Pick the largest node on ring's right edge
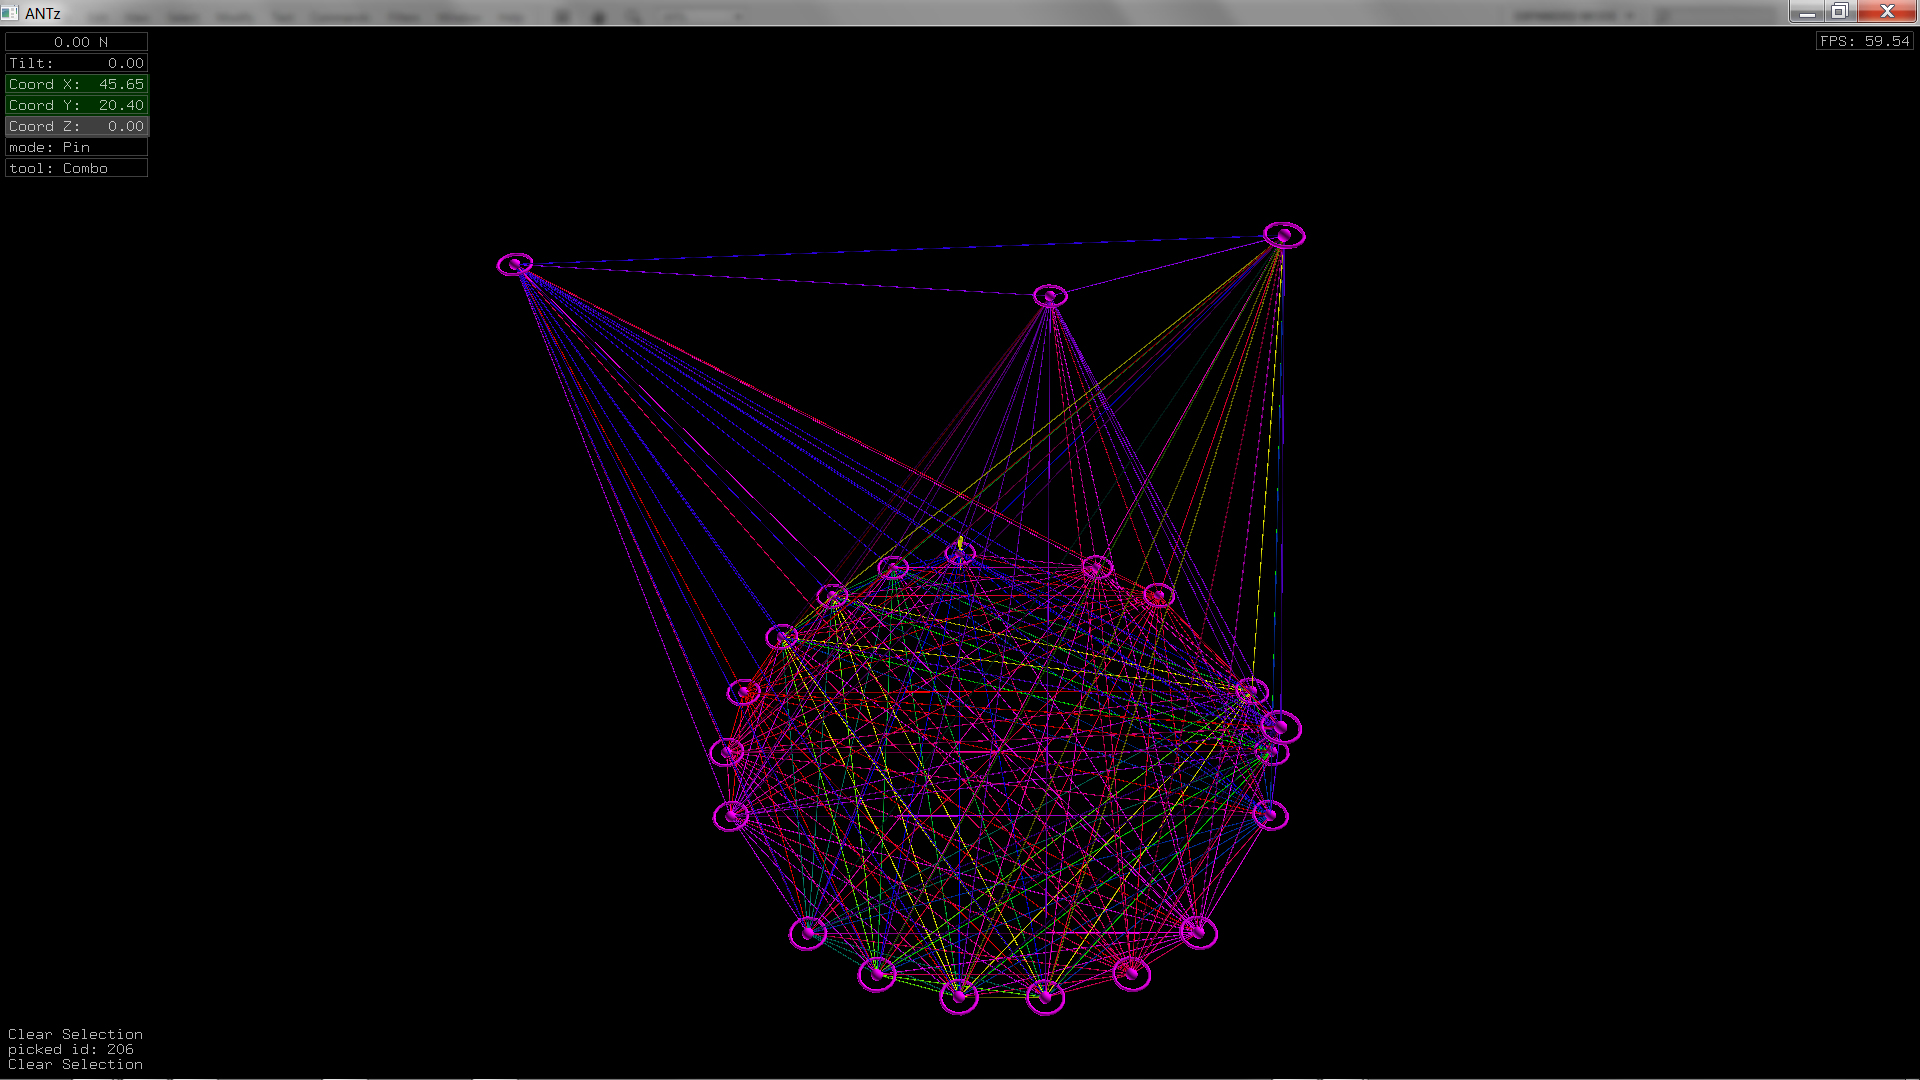The width and height of the screenshot is (1920, 1080). click(1281, 727)
